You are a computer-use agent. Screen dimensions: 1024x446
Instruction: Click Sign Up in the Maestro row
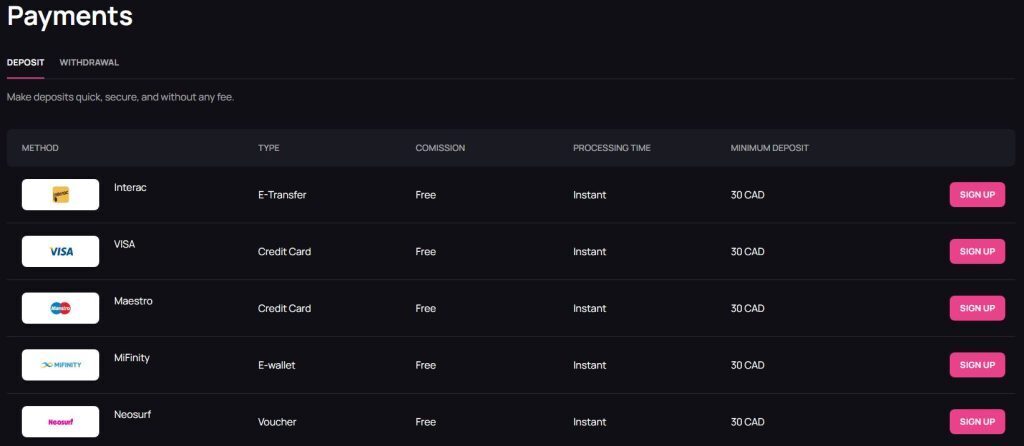point(977,308)
